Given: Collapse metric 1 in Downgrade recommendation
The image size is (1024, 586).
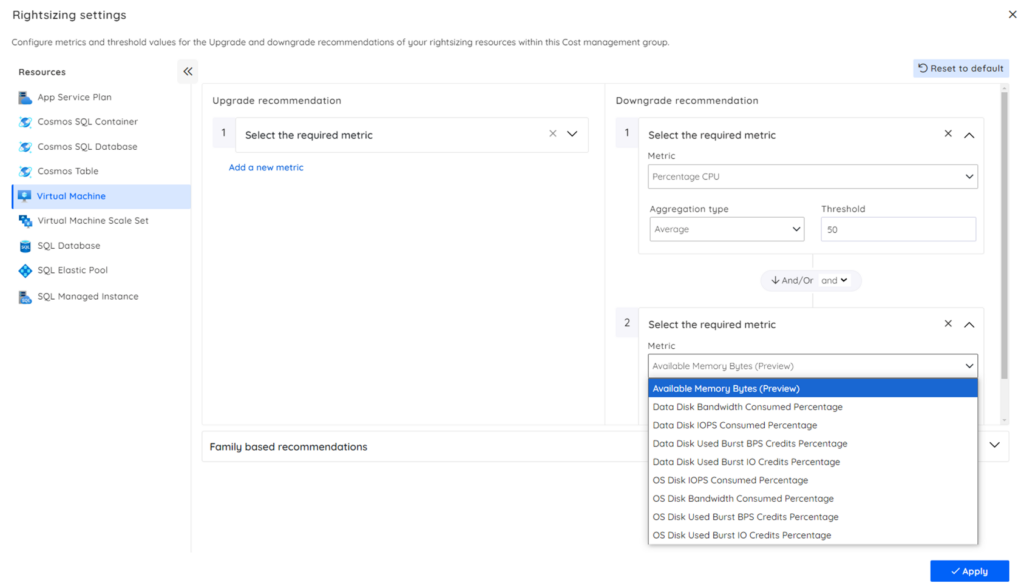Looking at the screenshot, I should 968,134.
